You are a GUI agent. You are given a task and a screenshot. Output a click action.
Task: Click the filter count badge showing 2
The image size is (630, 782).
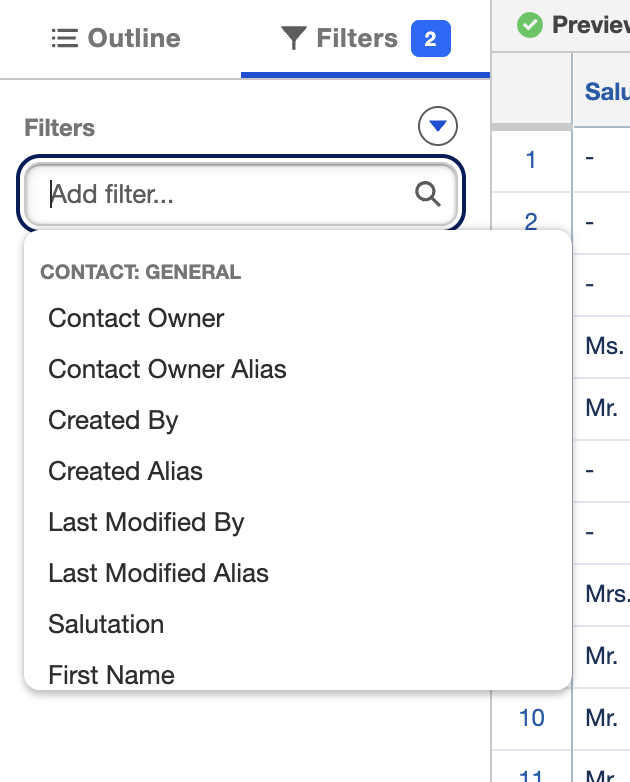[430, 38]
